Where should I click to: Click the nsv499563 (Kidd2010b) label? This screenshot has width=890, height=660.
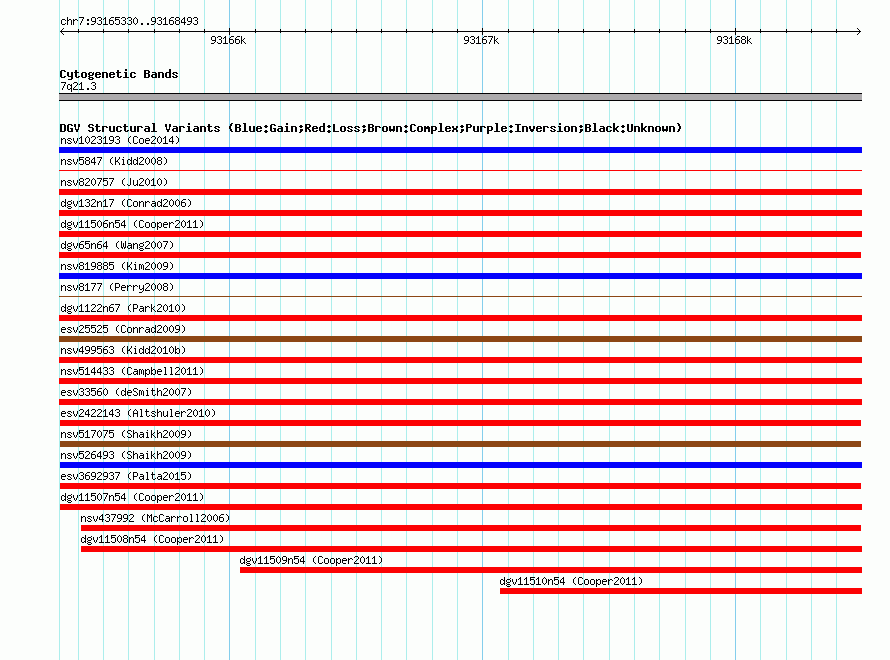point(123,350)
